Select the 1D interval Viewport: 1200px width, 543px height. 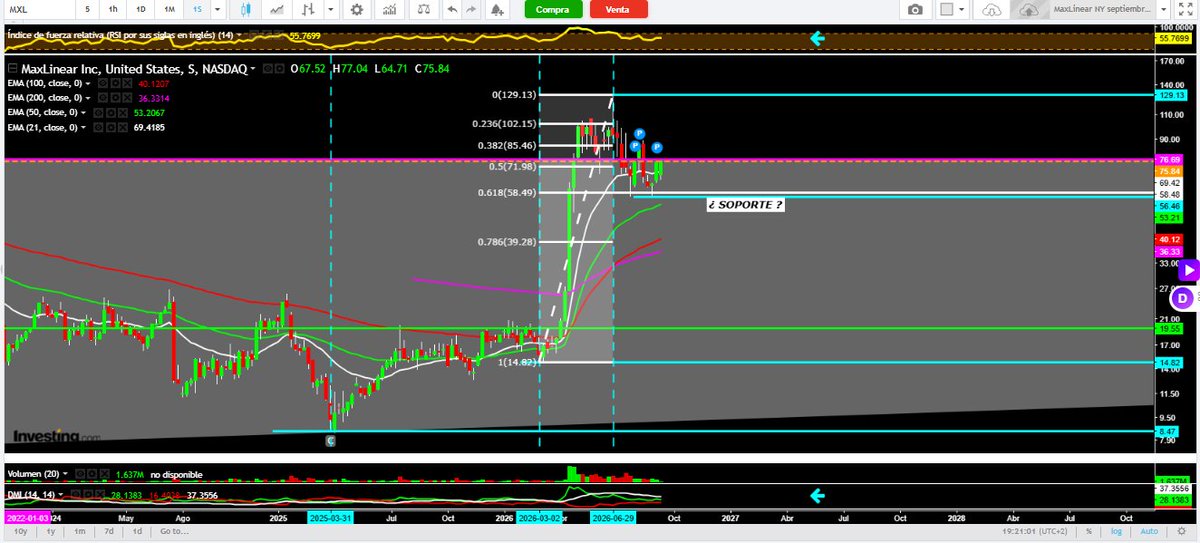click(141, 9)
